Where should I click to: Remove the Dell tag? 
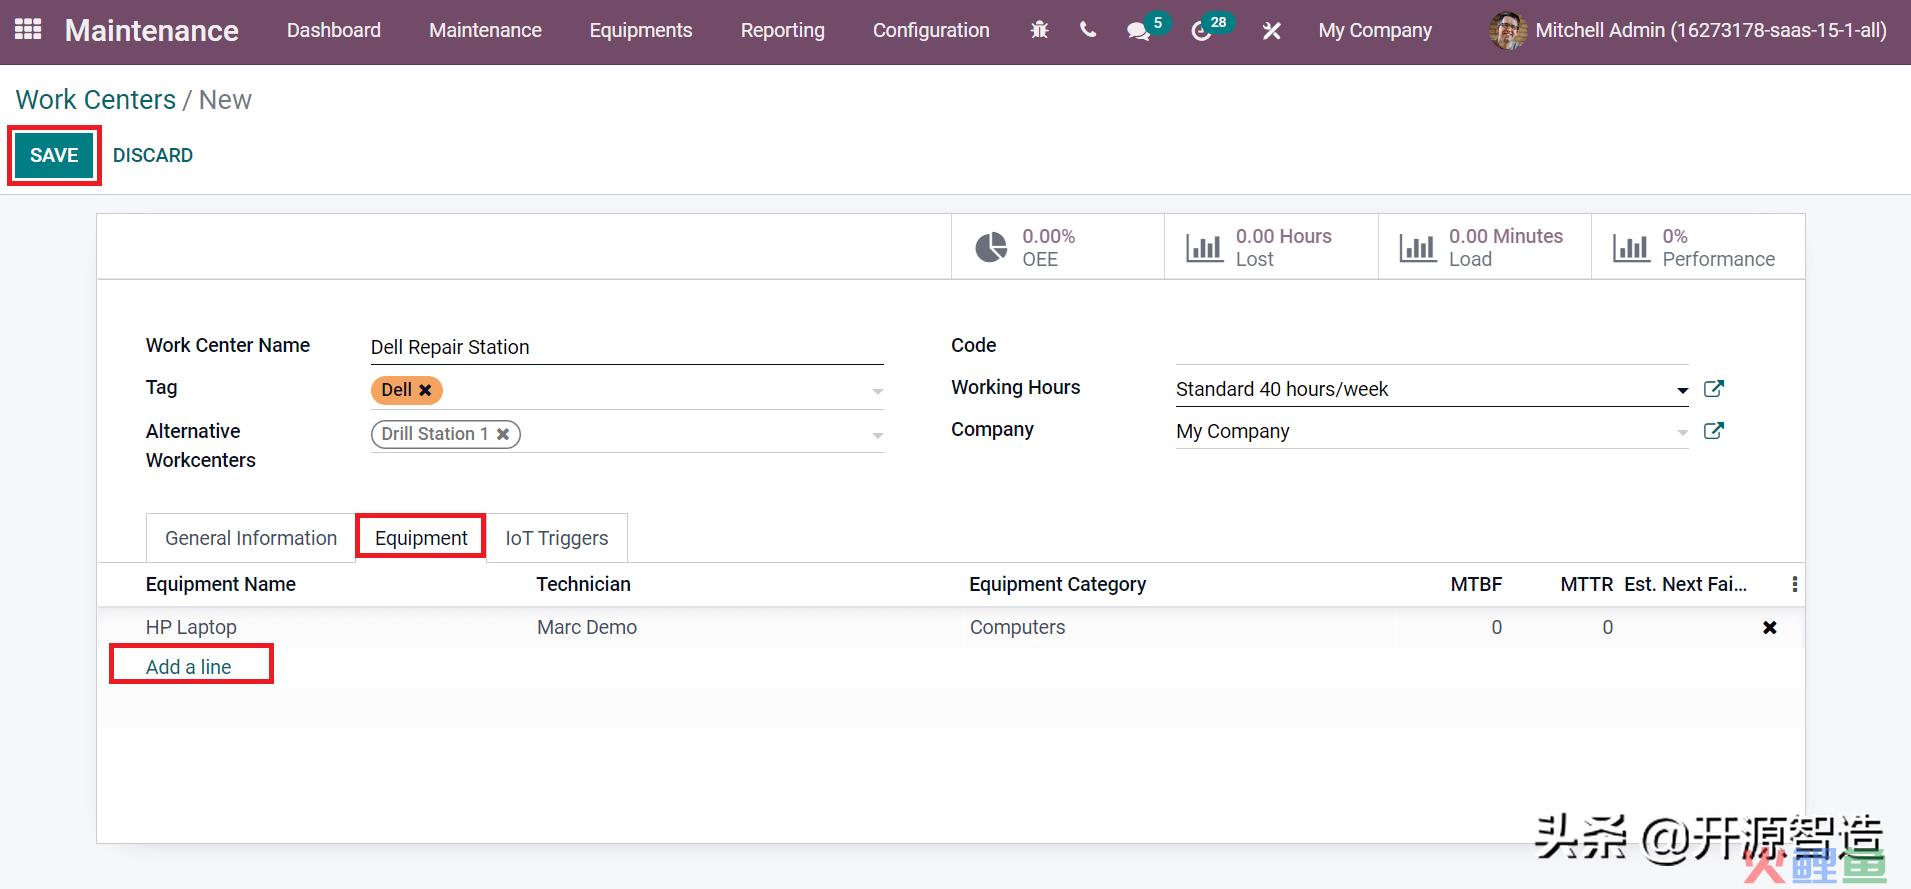[x=425, y=390]
